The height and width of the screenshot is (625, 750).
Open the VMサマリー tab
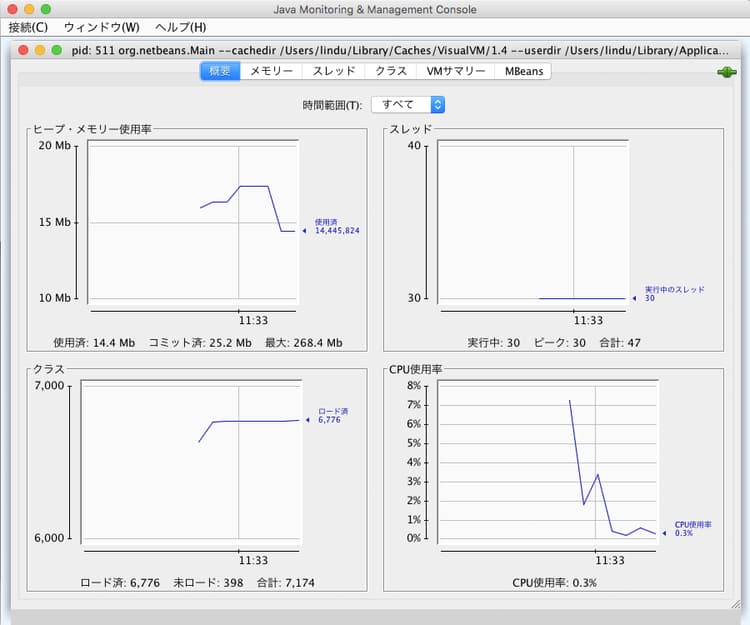point(455,71)
